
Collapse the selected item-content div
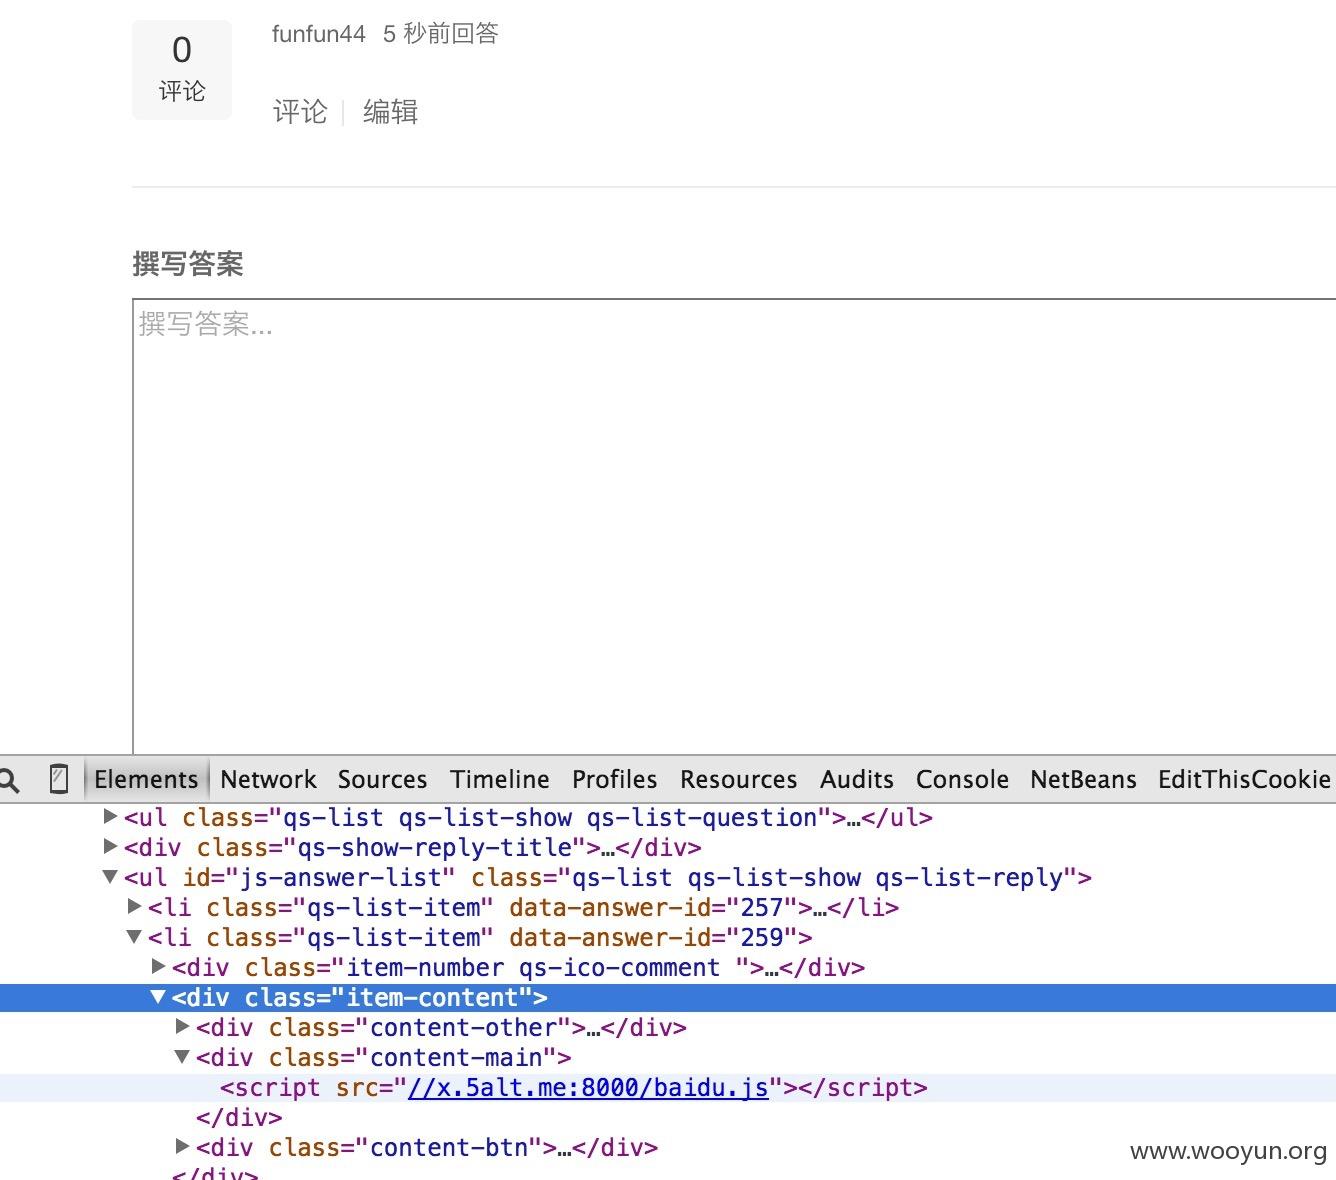(x=159, y=997)
